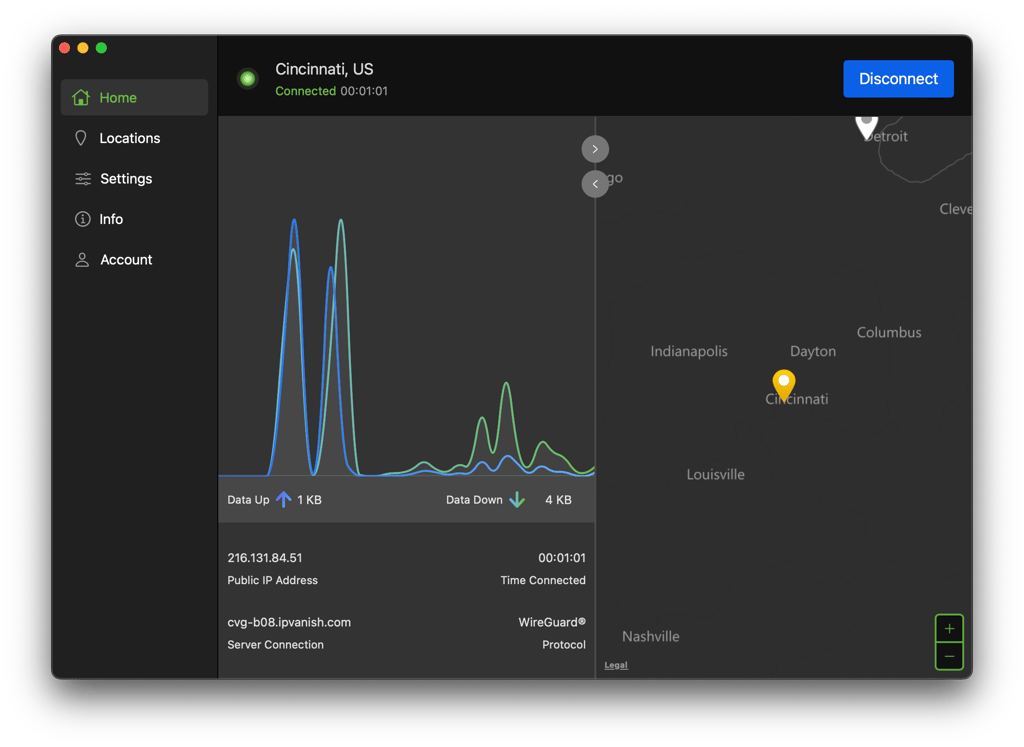Click Columbus label on the map
Screen dimensions: 1024x747
(889, 332)
